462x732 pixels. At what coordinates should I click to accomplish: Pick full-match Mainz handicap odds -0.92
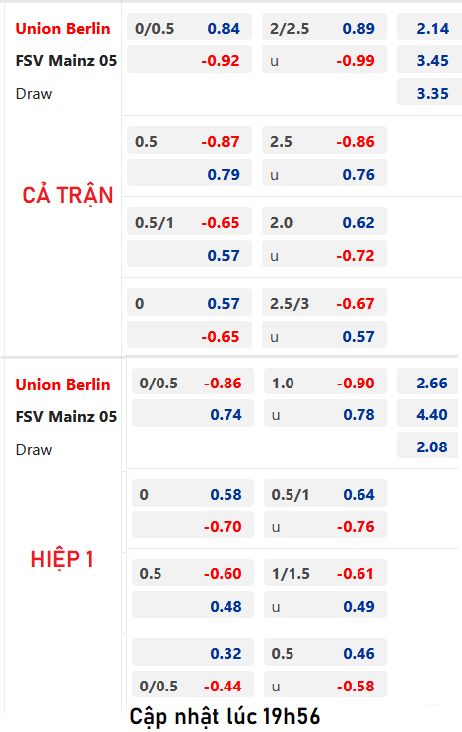tap(189, 60)
